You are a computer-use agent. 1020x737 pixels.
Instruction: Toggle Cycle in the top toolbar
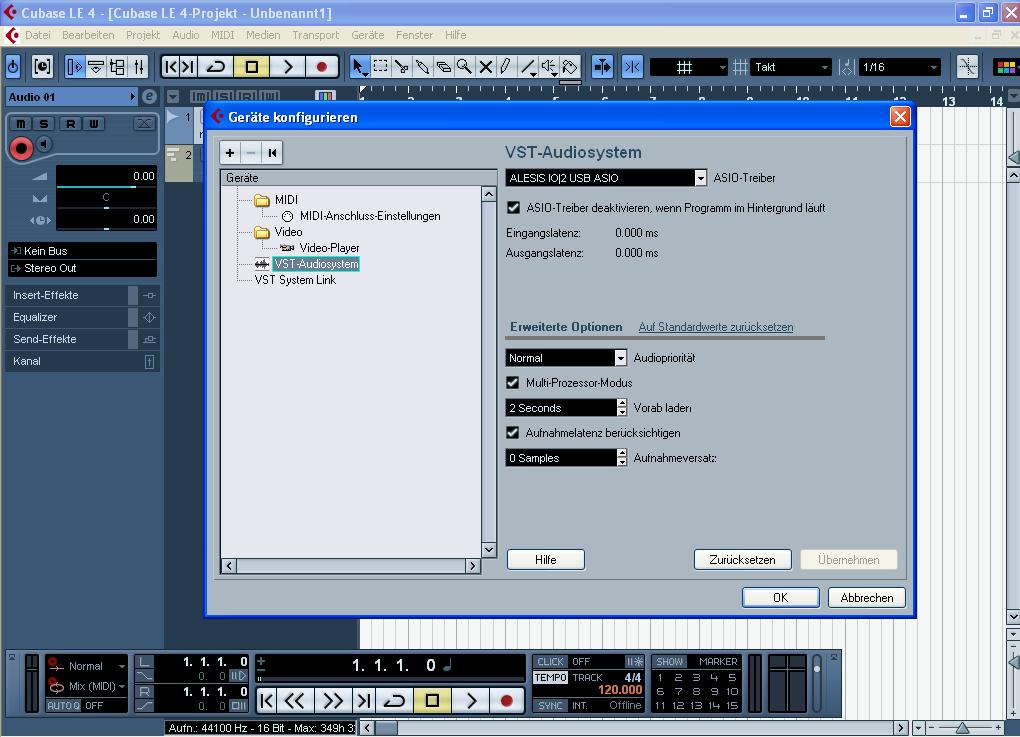click(x=216, y=66)
